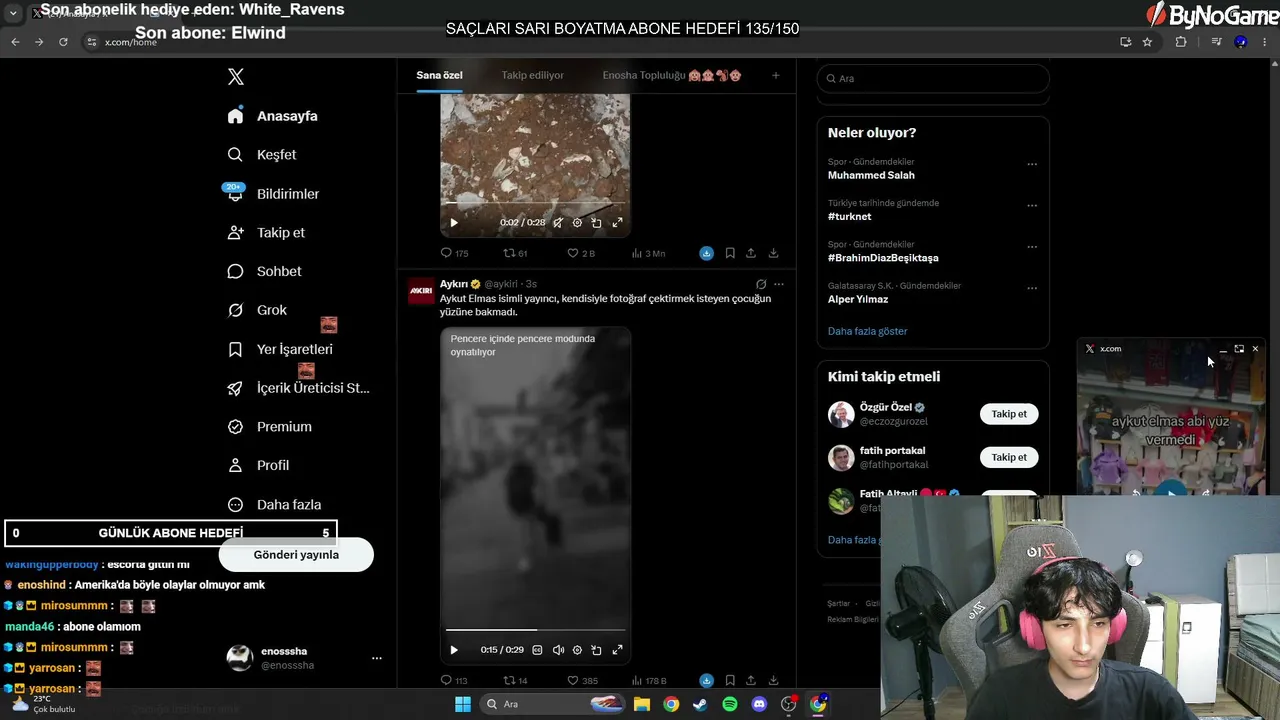Switch to Sana özel tab

pyautogui.click(x=439, y=76)
